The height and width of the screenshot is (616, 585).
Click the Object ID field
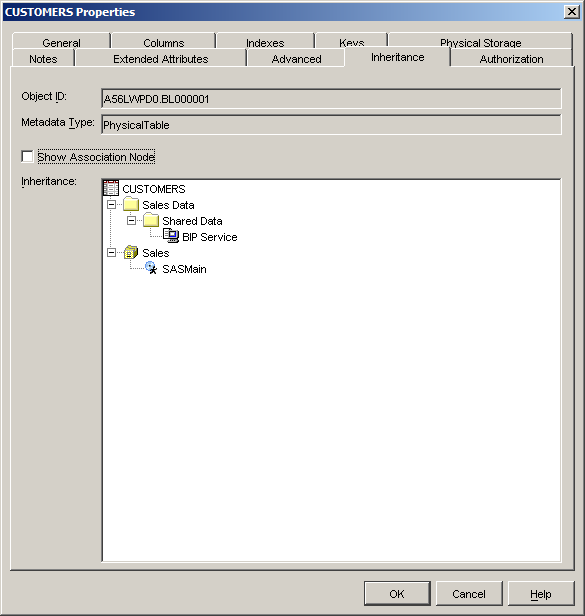pyautogui.click(x=331, y=99)
